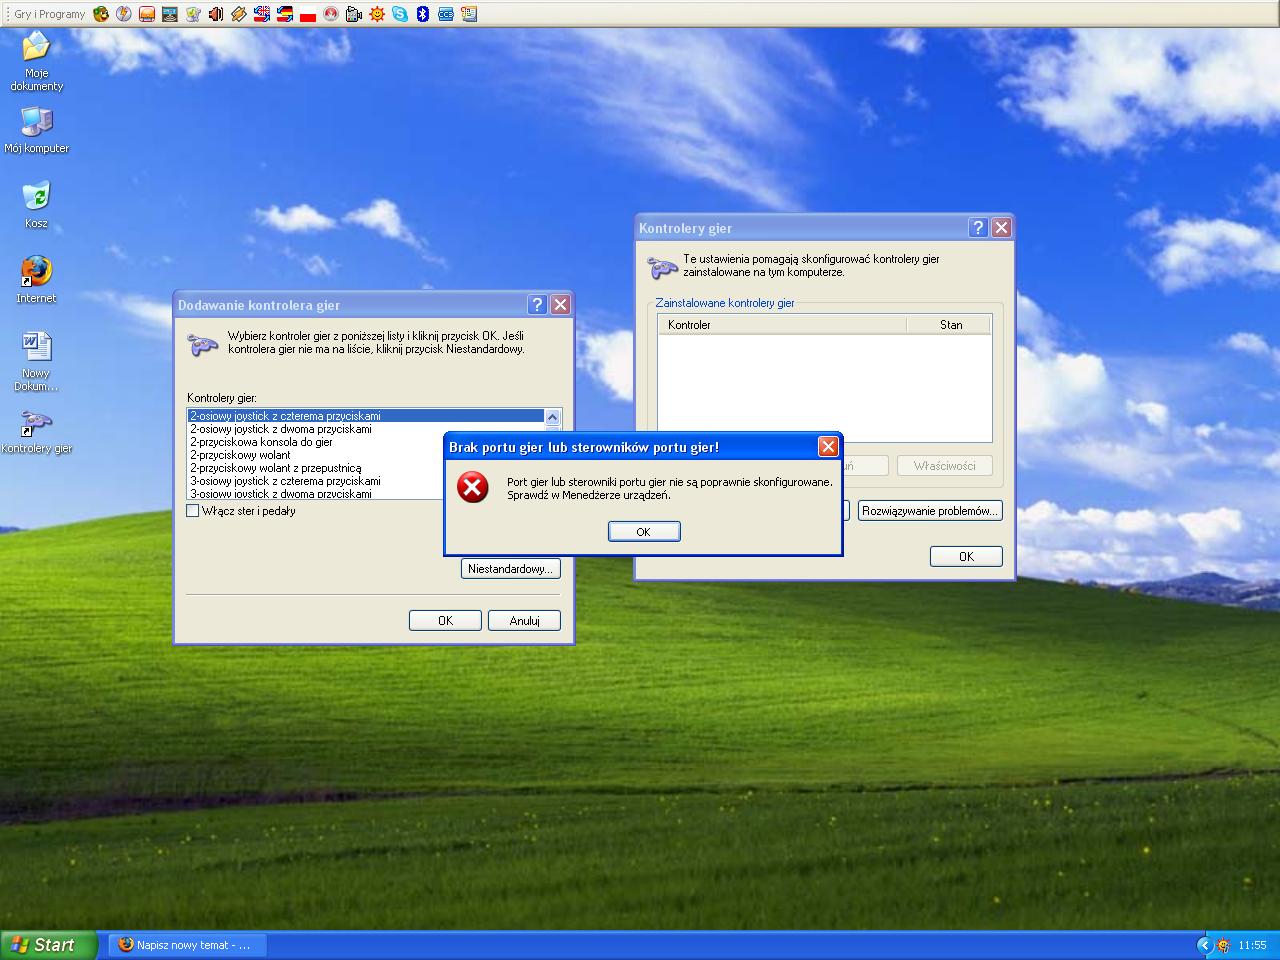
Task: Select 2-przyciskowy wolant list entry
Action: pos(316,455)
